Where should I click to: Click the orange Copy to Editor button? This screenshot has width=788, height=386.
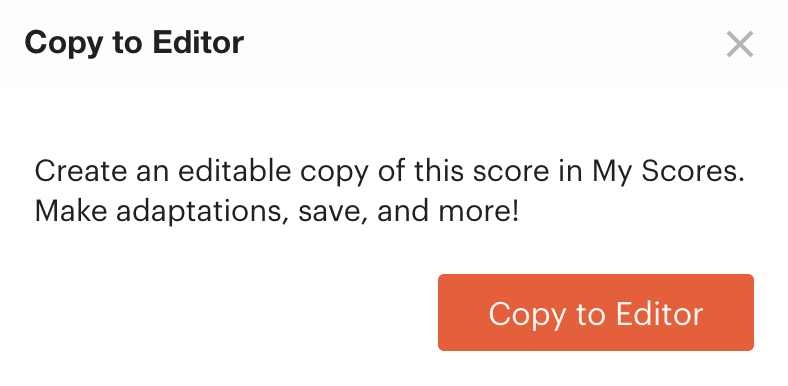click(596, 312)
